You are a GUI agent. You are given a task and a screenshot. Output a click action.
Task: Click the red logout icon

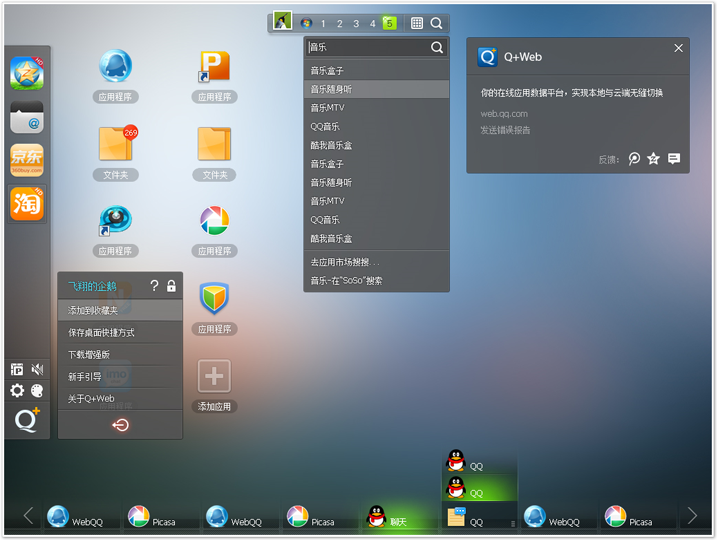tap(120, 425)
